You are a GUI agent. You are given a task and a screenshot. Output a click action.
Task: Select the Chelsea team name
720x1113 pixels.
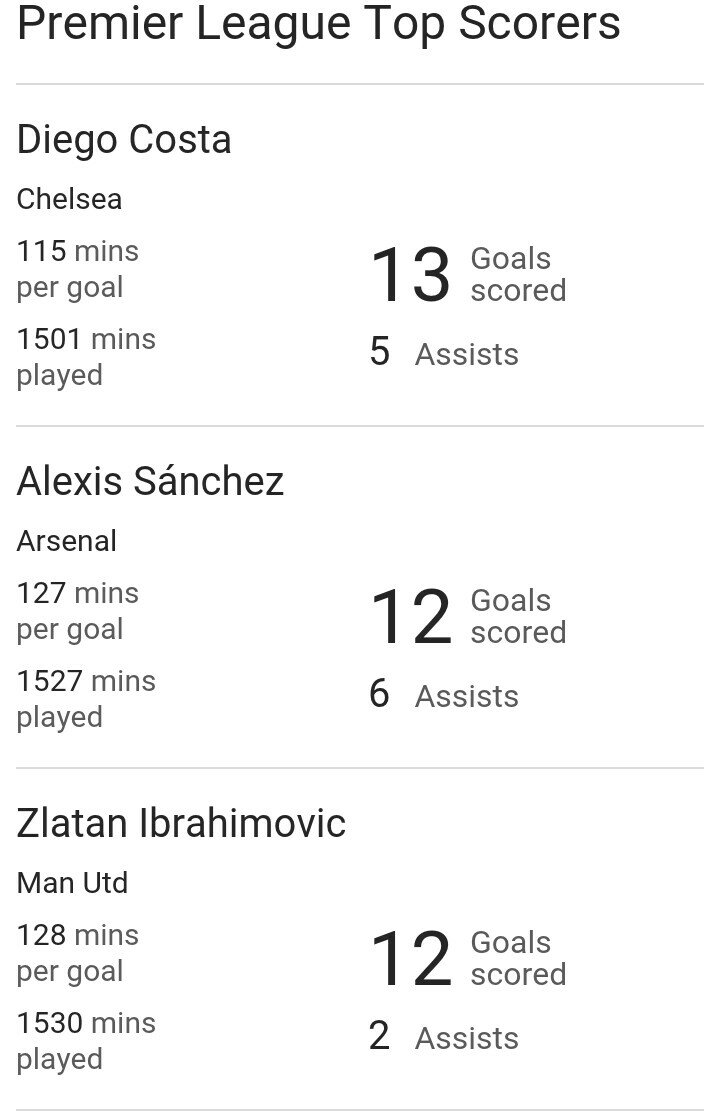pyautogui.click(x=69, y=199)
